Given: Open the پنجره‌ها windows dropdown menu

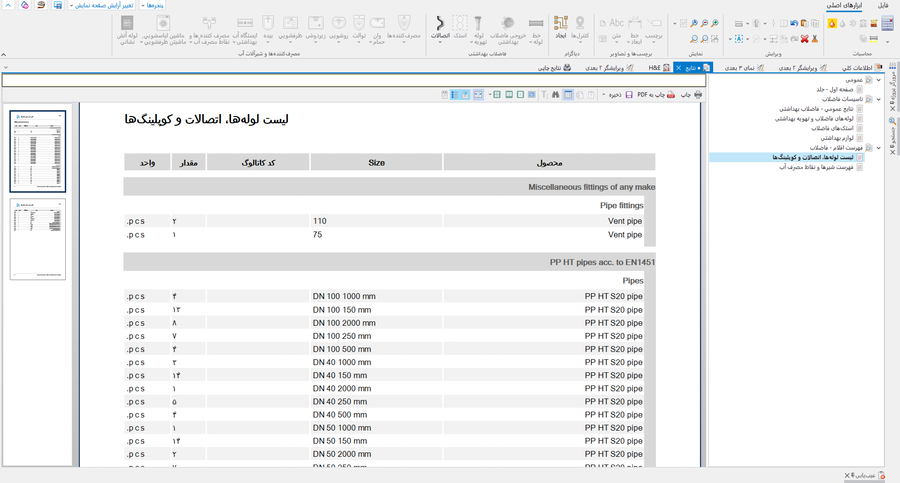Looking at the screenshot, I should [154, 5].
